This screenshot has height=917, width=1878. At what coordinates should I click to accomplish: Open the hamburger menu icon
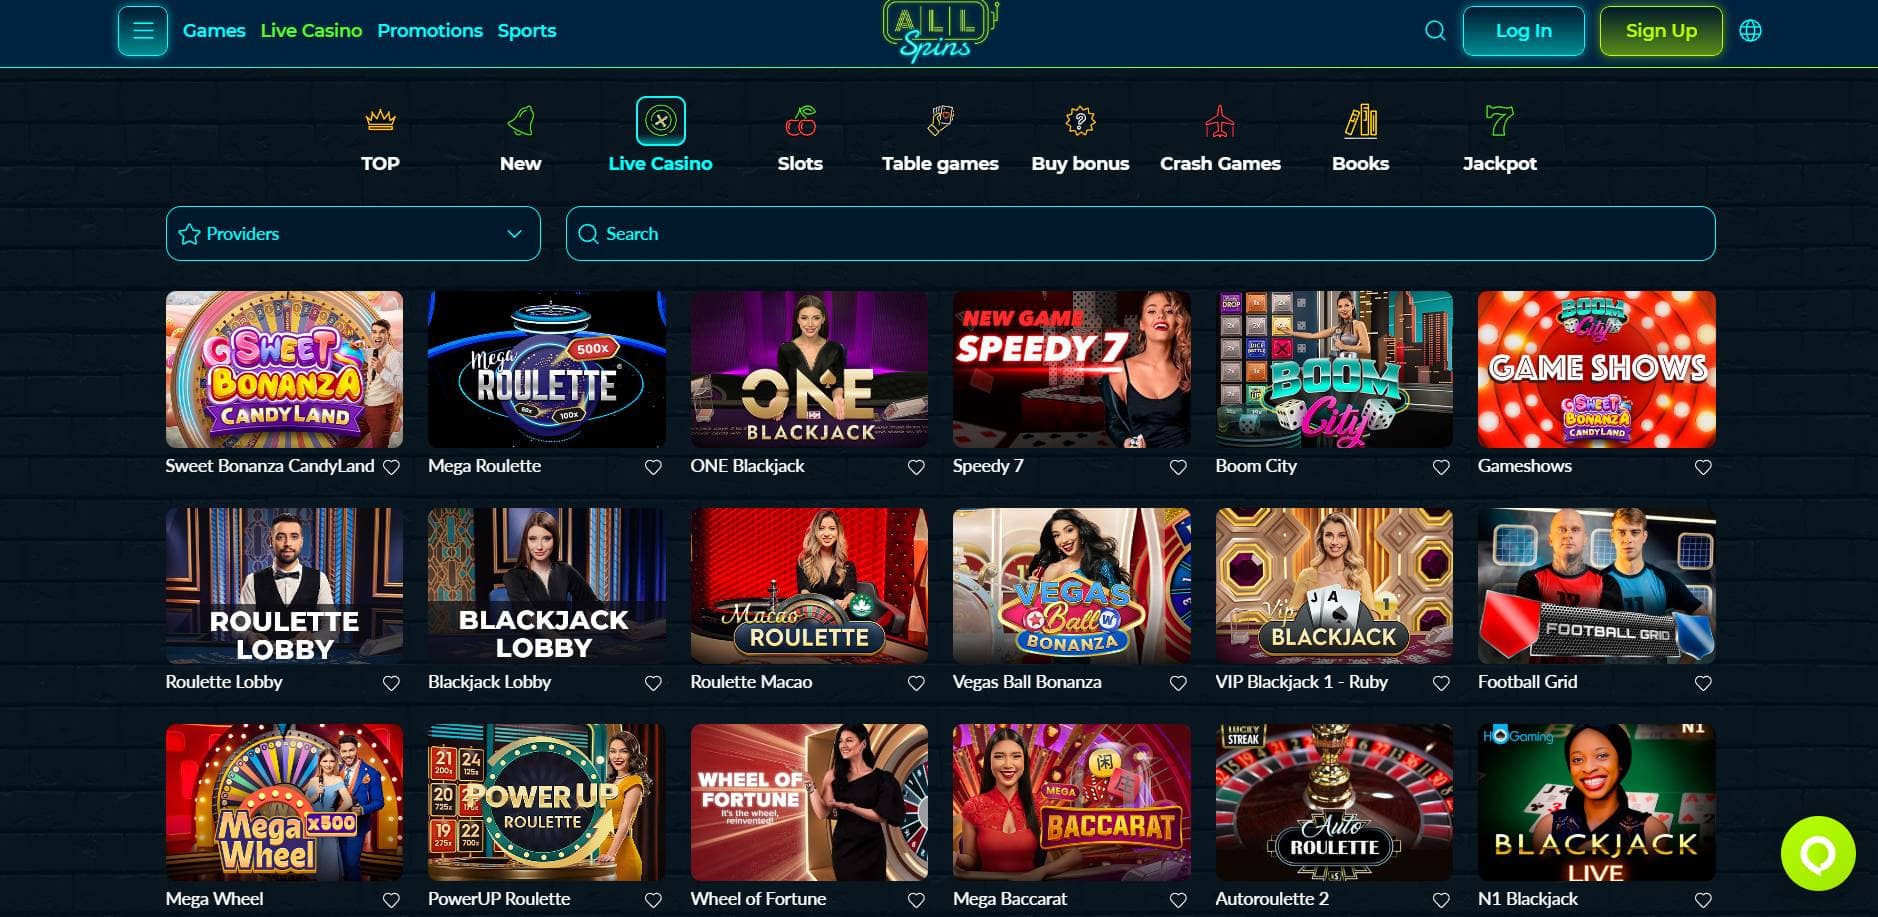142,31
